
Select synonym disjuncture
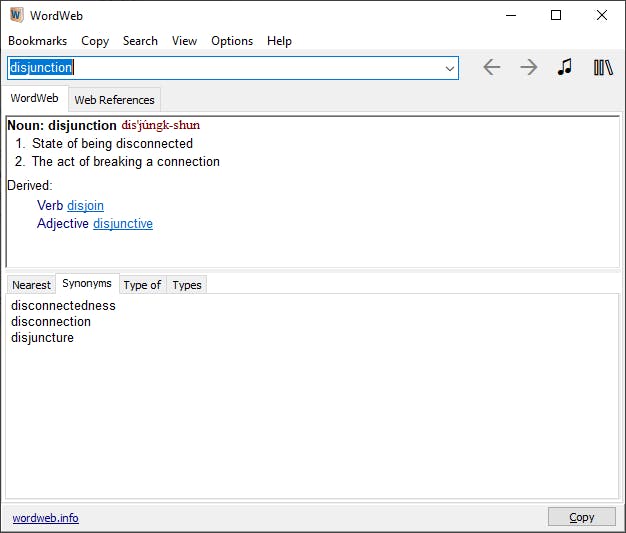pos(42,338)
